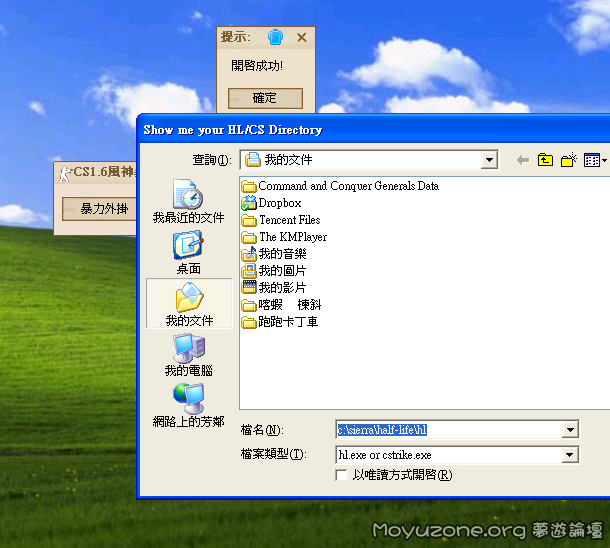Click the 提示 dialog title text

(x=236, y=37)
